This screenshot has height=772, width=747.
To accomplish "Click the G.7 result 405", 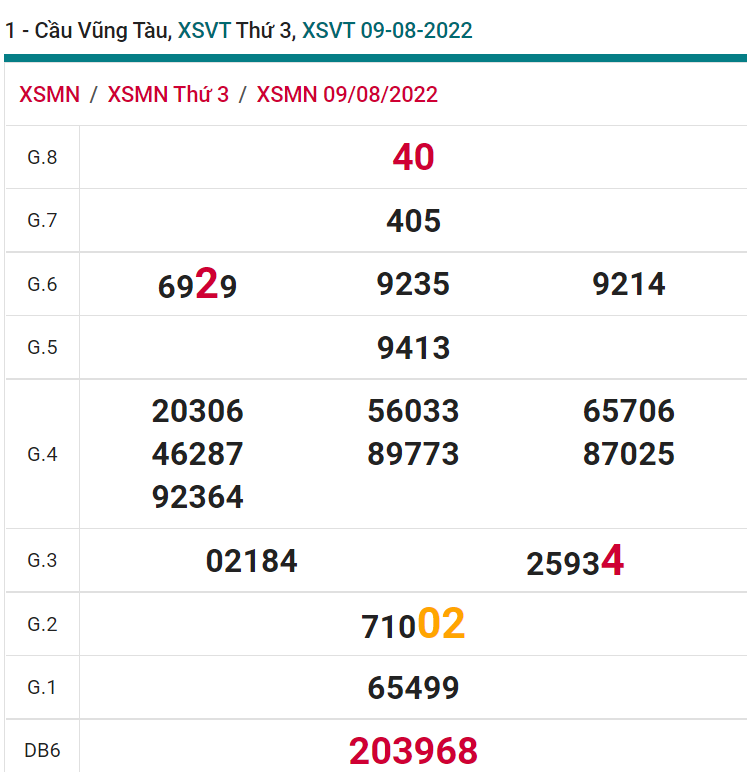I will click(413, 221).
